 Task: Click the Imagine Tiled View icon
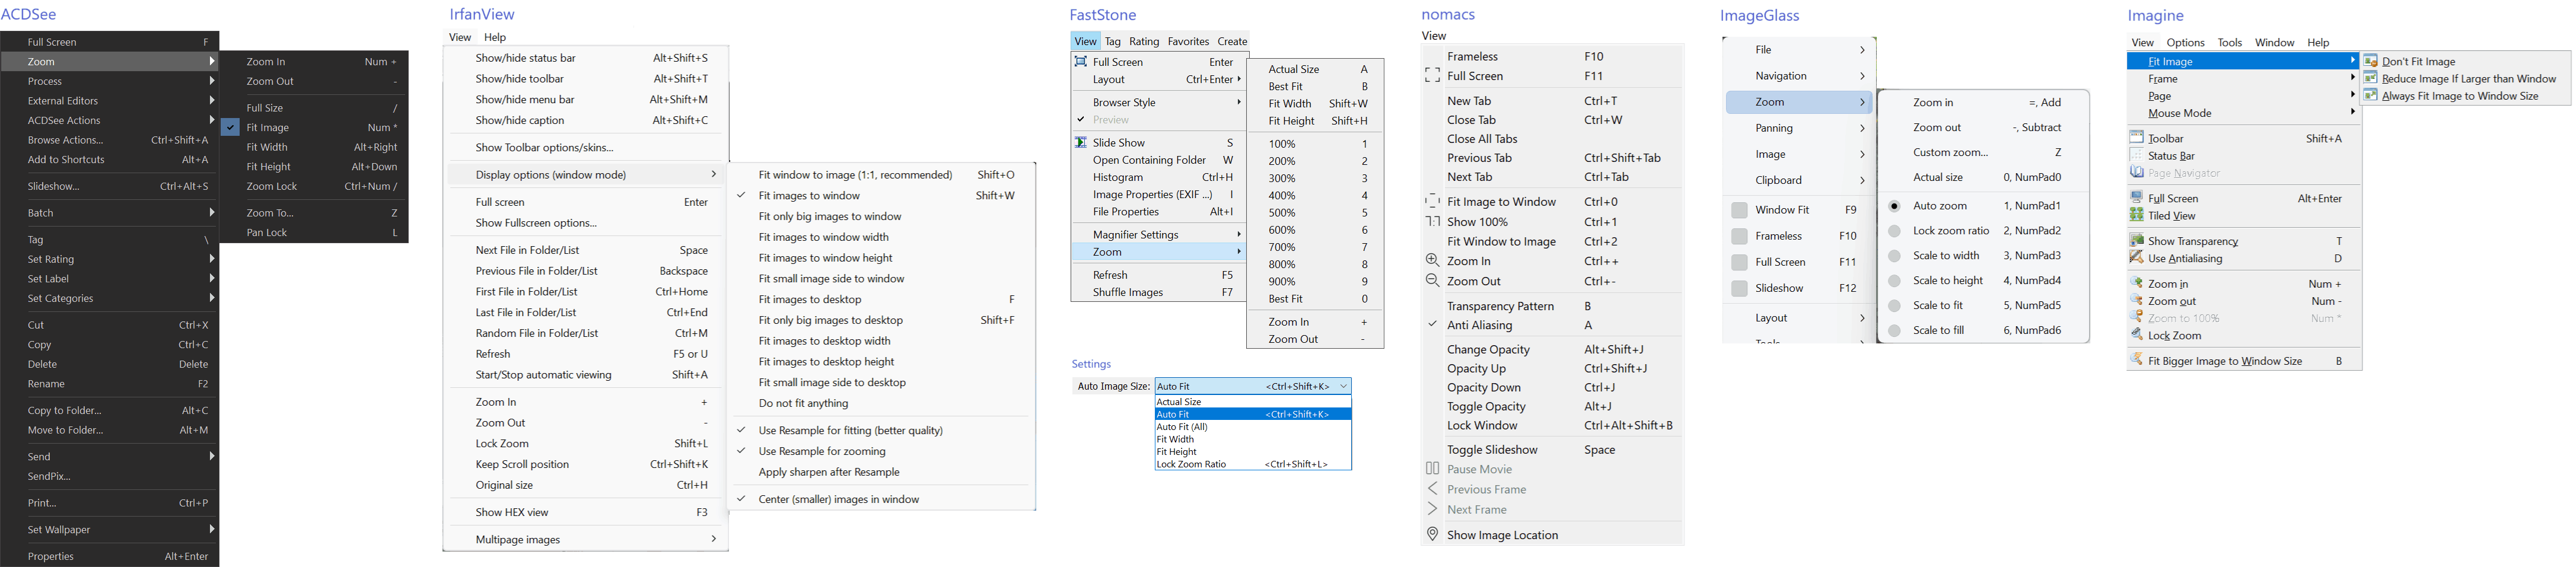2136,216
